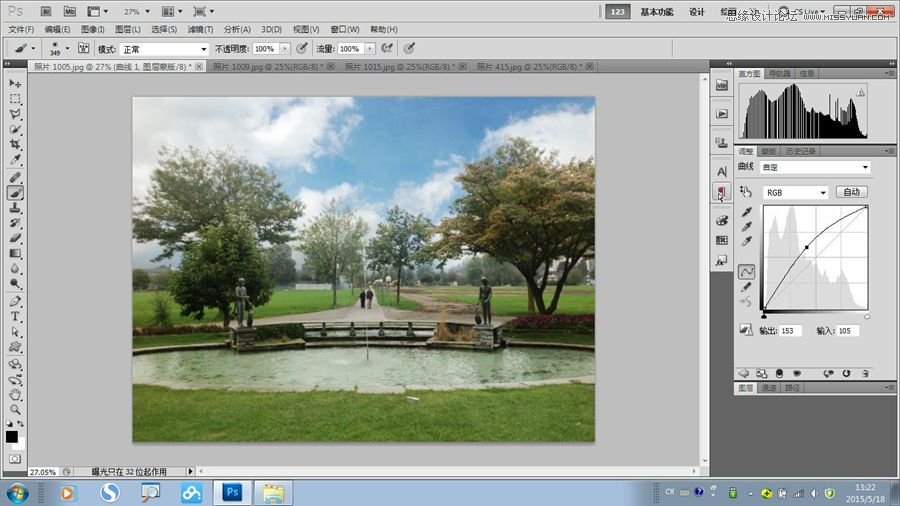Image resolution: width=900 pixels, height=506 pixels.
Task: Select the Pen tool
Action: click(x=15, y=302)
